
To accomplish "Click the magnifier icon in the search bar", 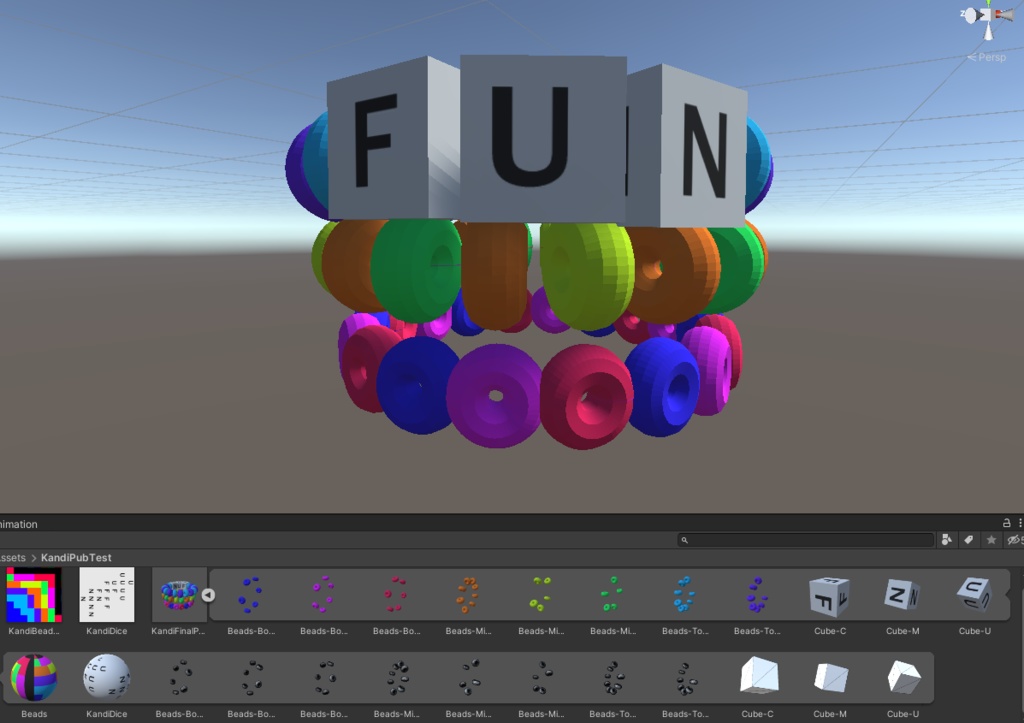I will coord(685,540).
